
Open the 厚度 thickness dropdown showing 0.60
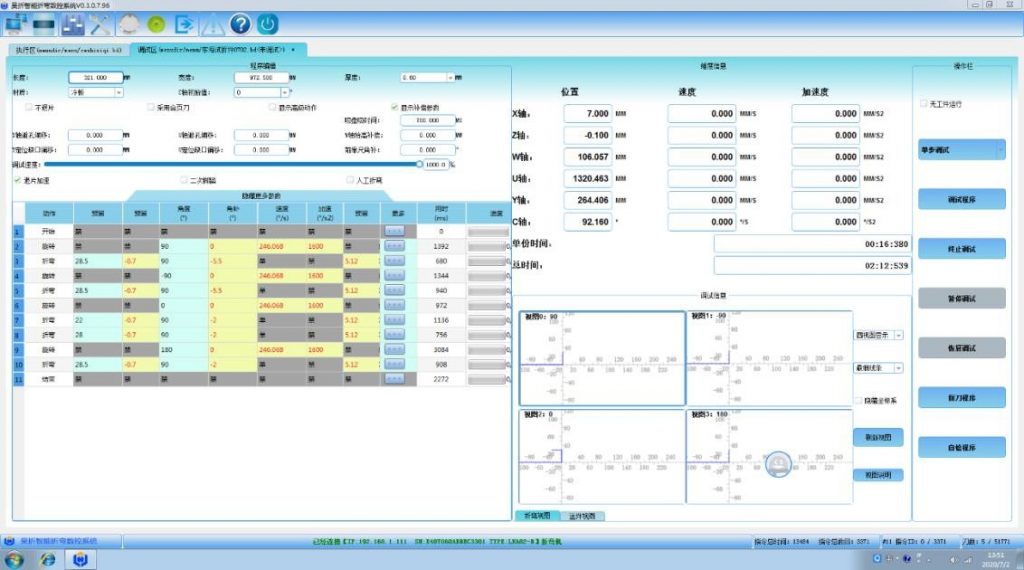[x=450, y=78]
